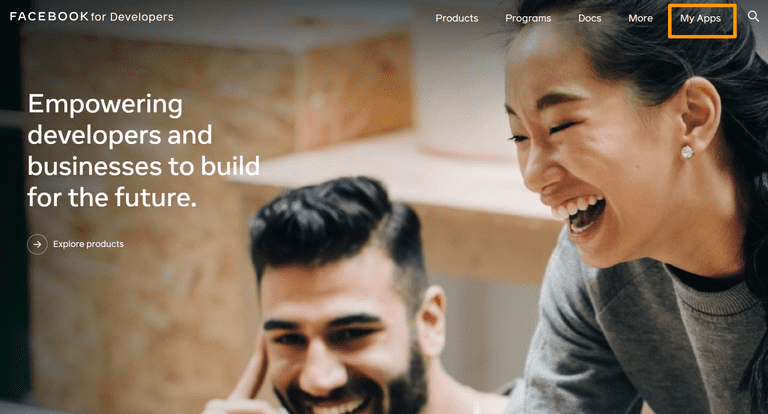Open the search magnifier icon
768x414 pixels.
click(x=753, y=16)
